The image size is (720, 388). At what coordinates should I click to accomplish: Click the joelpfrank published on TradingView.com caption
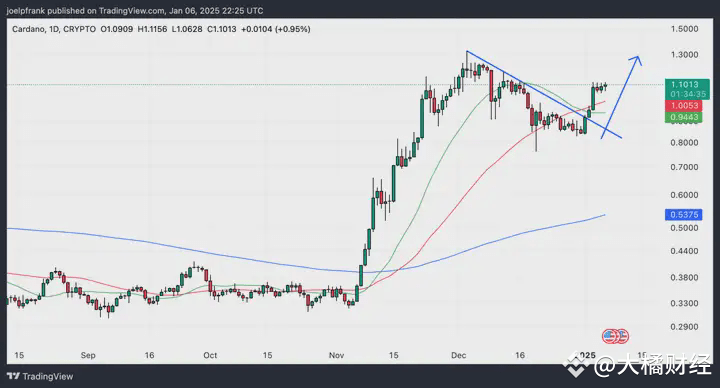135,11
